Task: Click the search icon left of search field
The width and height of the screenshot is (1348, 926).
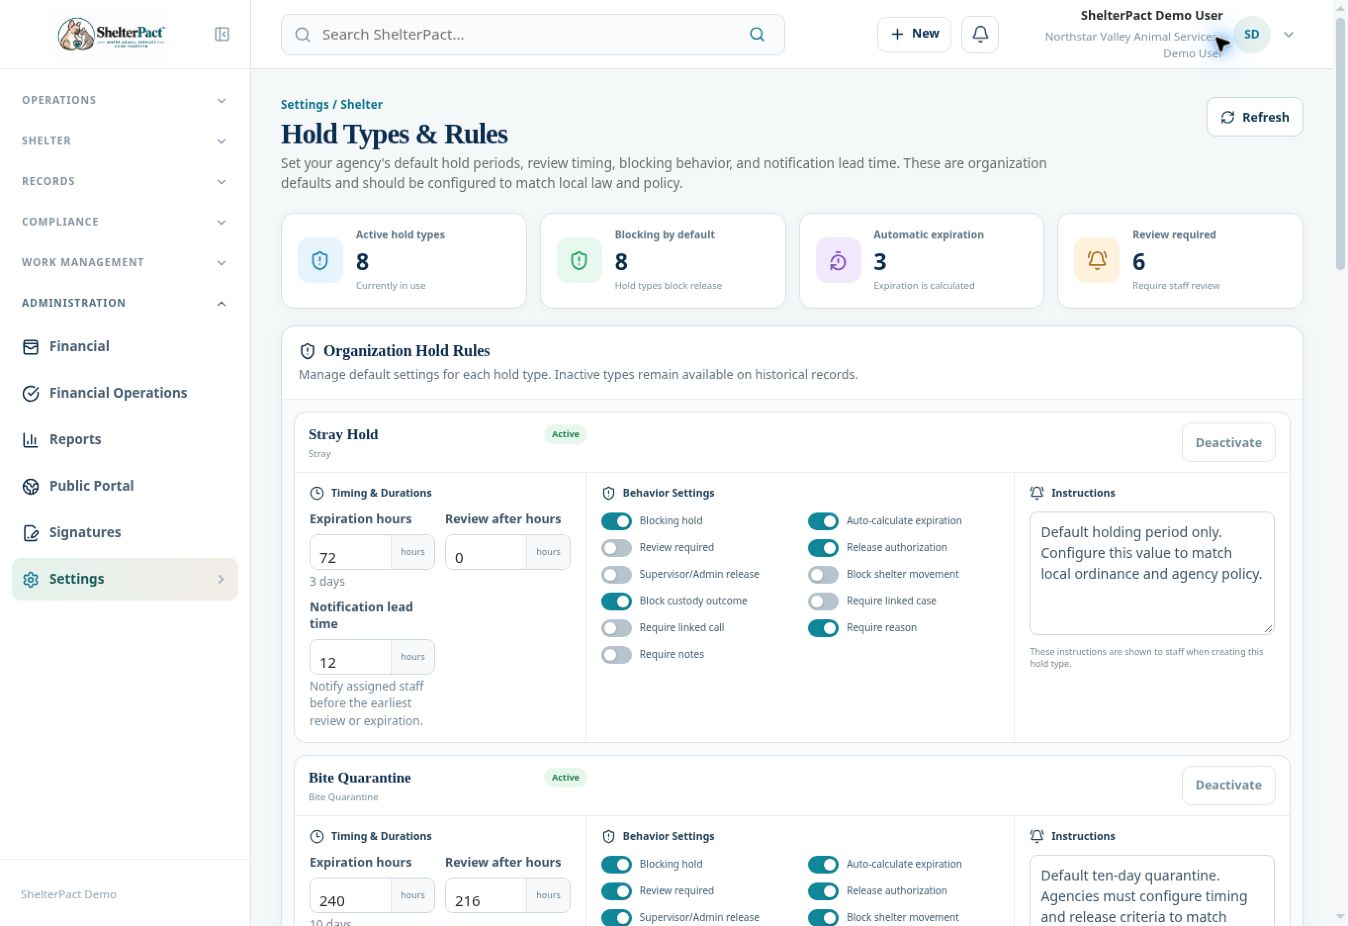Action: 302,34
